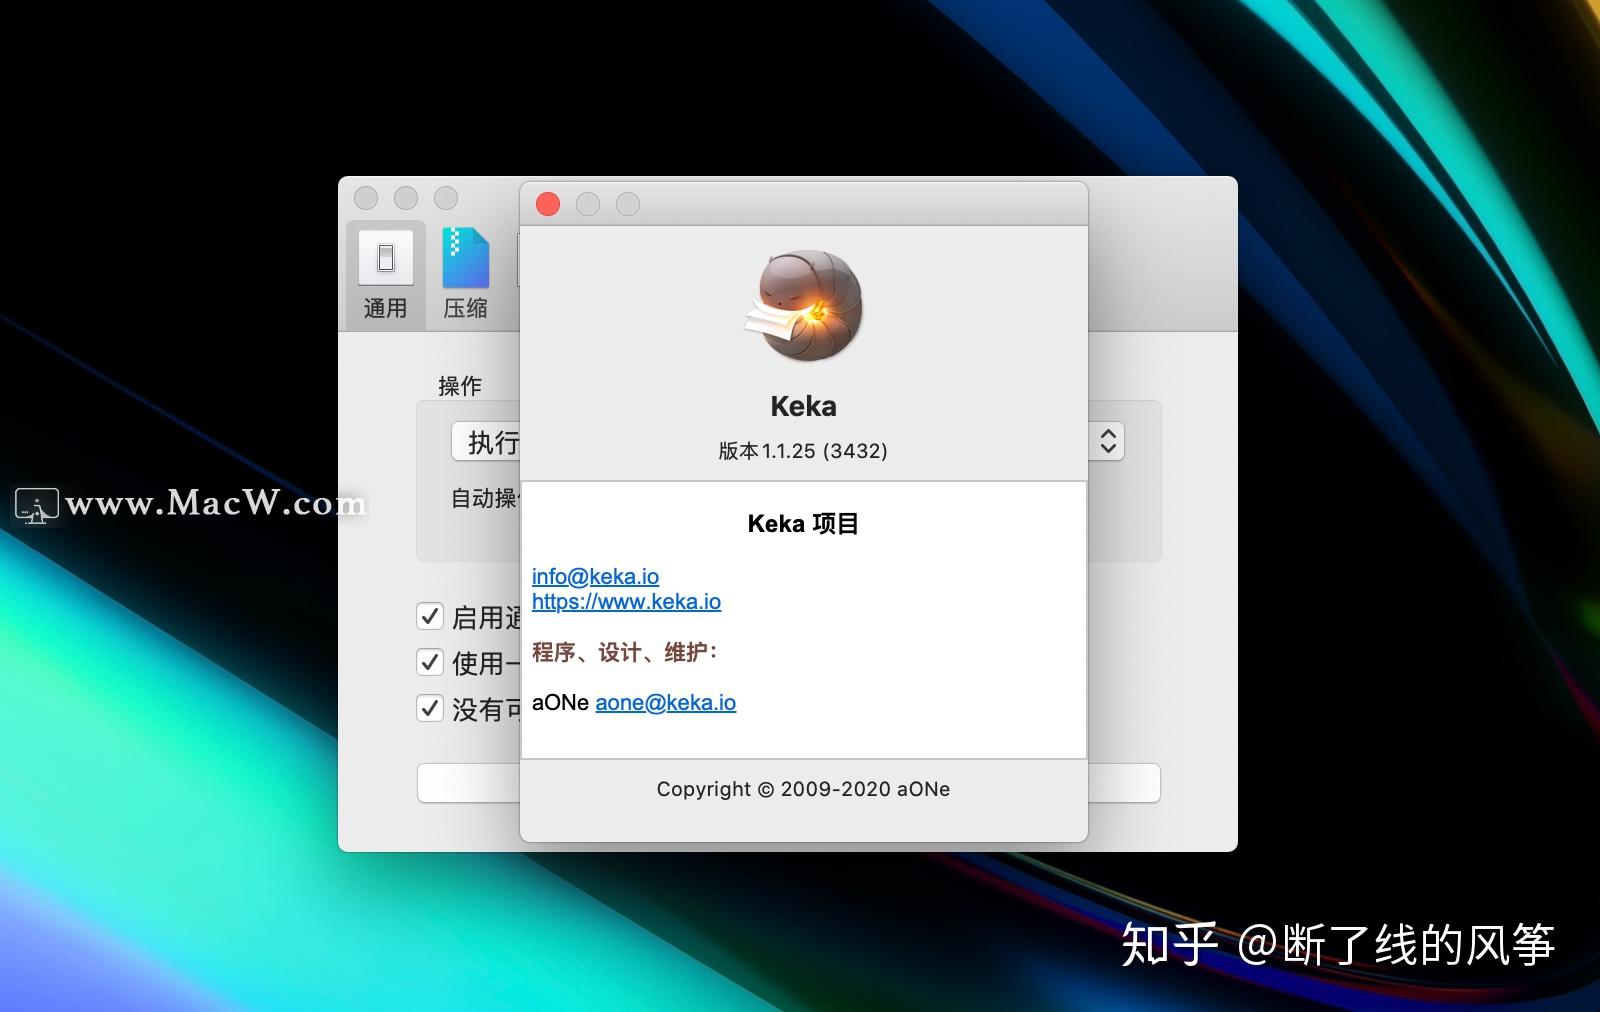This screenshot has width=1600, height=1012.
Task: Click the 版本1.1.25 (3432) version text
Action: [803, 451]
